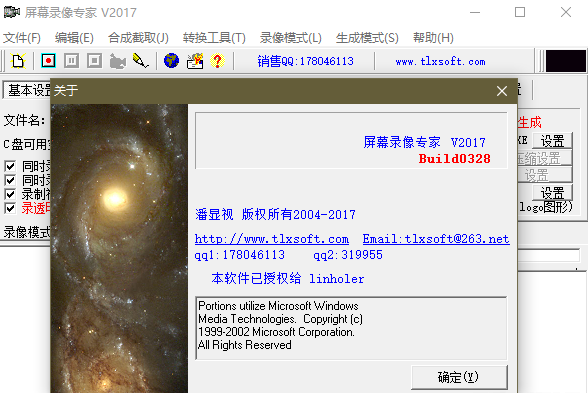This screenshot has height=393, width=588.
Task: Toggle the first 同时 checkbox
Action: [x=10, y=166]
